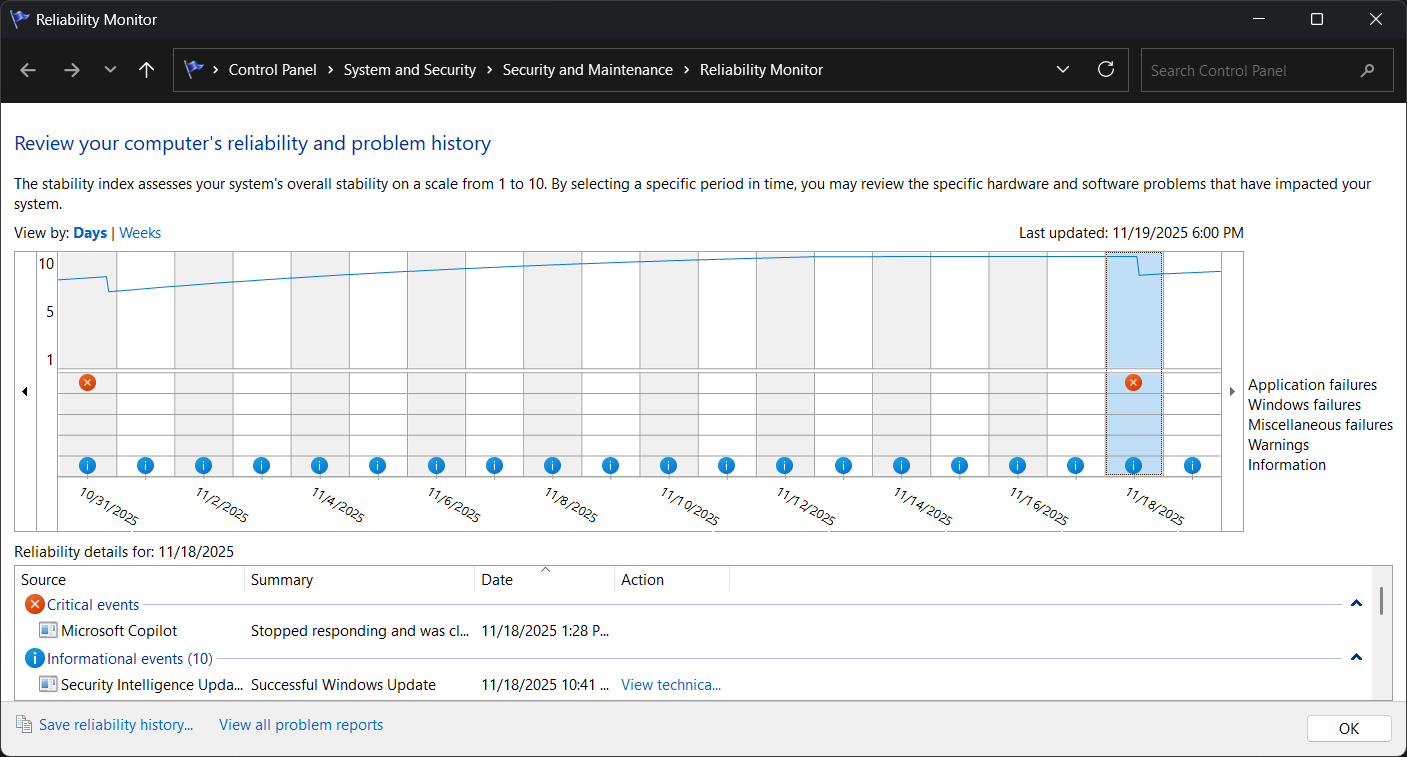Collapse the Informational events group
Viewport: 1407px width, 757px height.
pos(1356,658)
